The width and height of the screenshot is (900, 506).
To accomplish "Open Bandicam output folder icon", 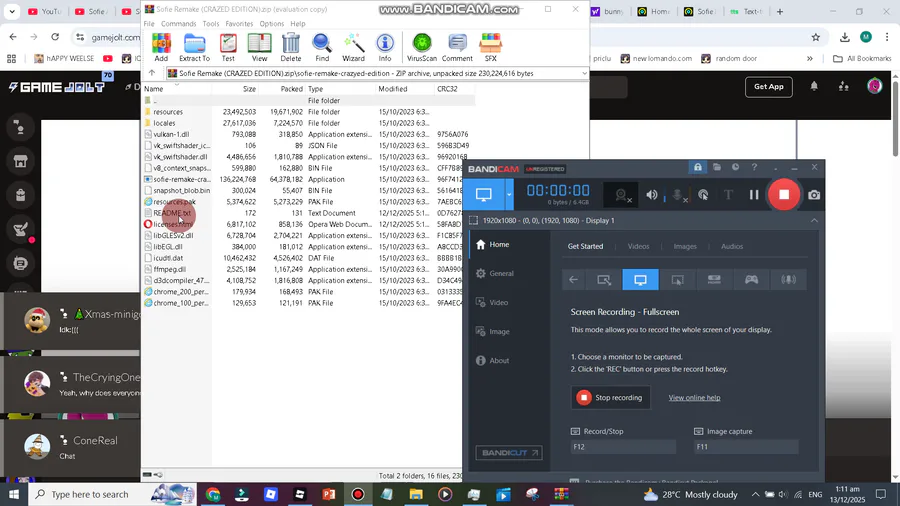I will pos(717,167).
